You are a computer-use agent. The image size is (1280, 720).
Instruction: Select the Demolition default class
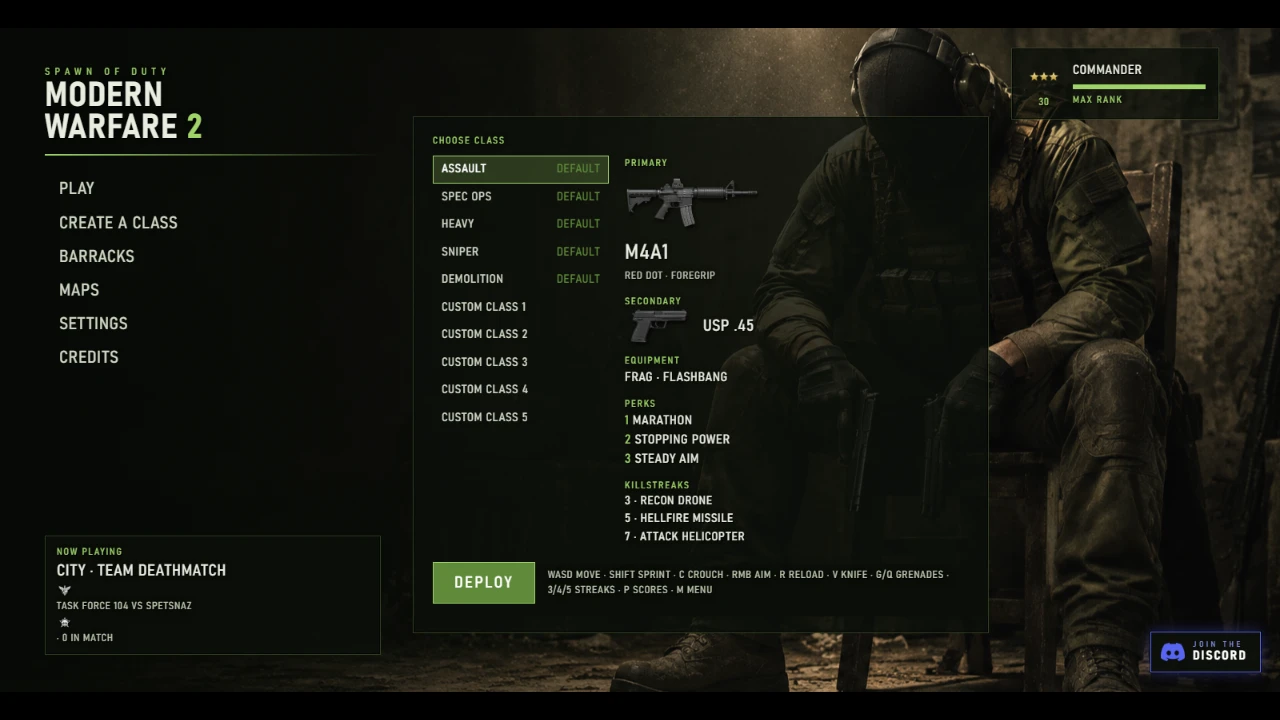[x=520, y=279]
